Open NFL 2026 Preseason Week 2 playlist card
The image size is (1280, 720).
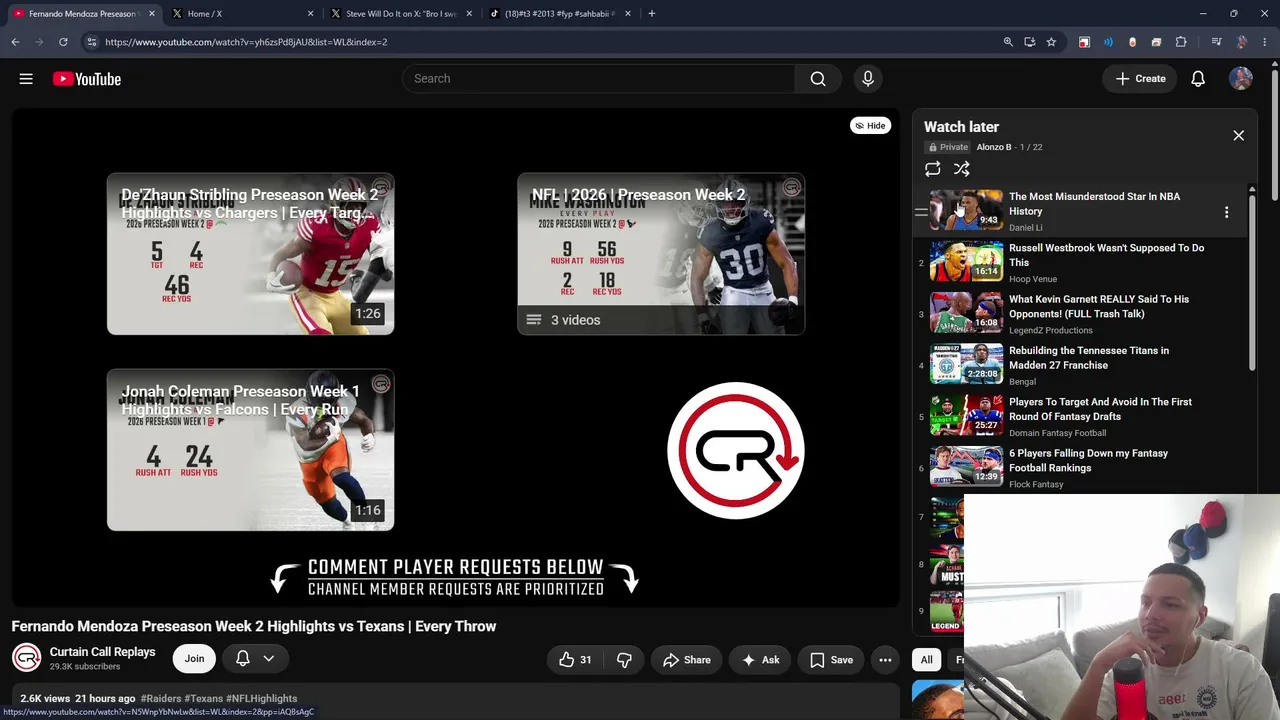[x=661, y=254]
